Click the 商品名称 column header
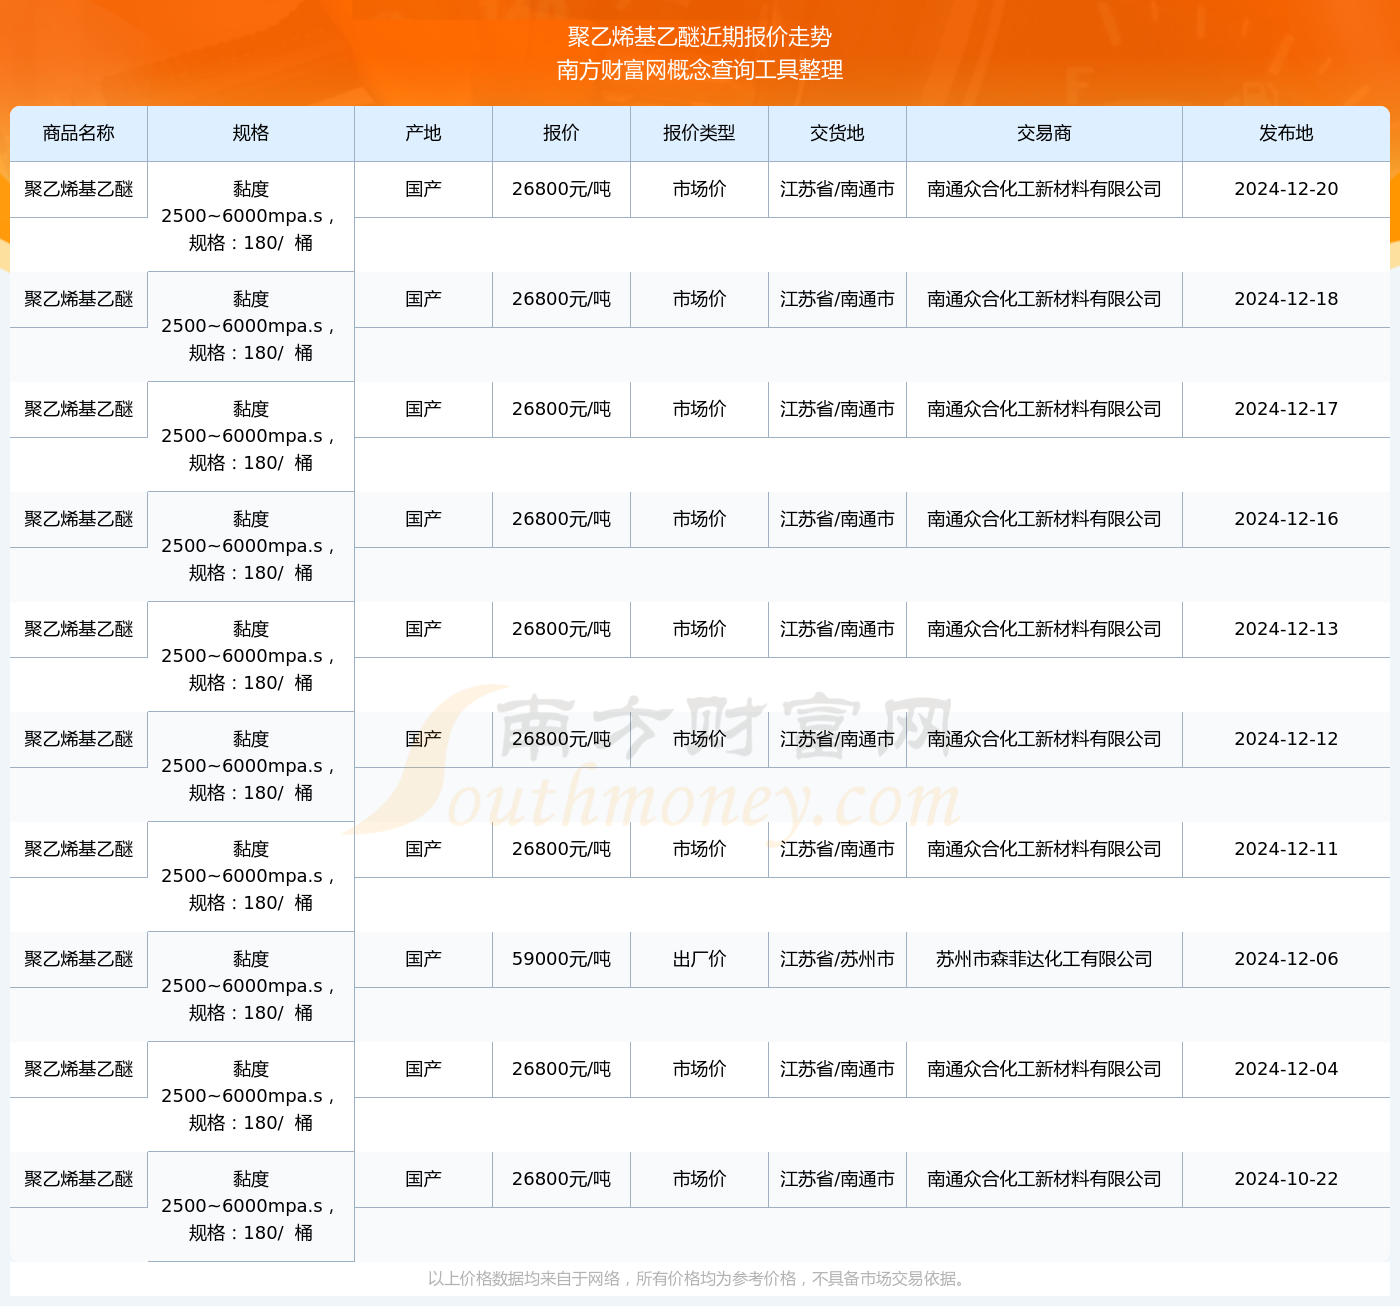 click(79, 133)
